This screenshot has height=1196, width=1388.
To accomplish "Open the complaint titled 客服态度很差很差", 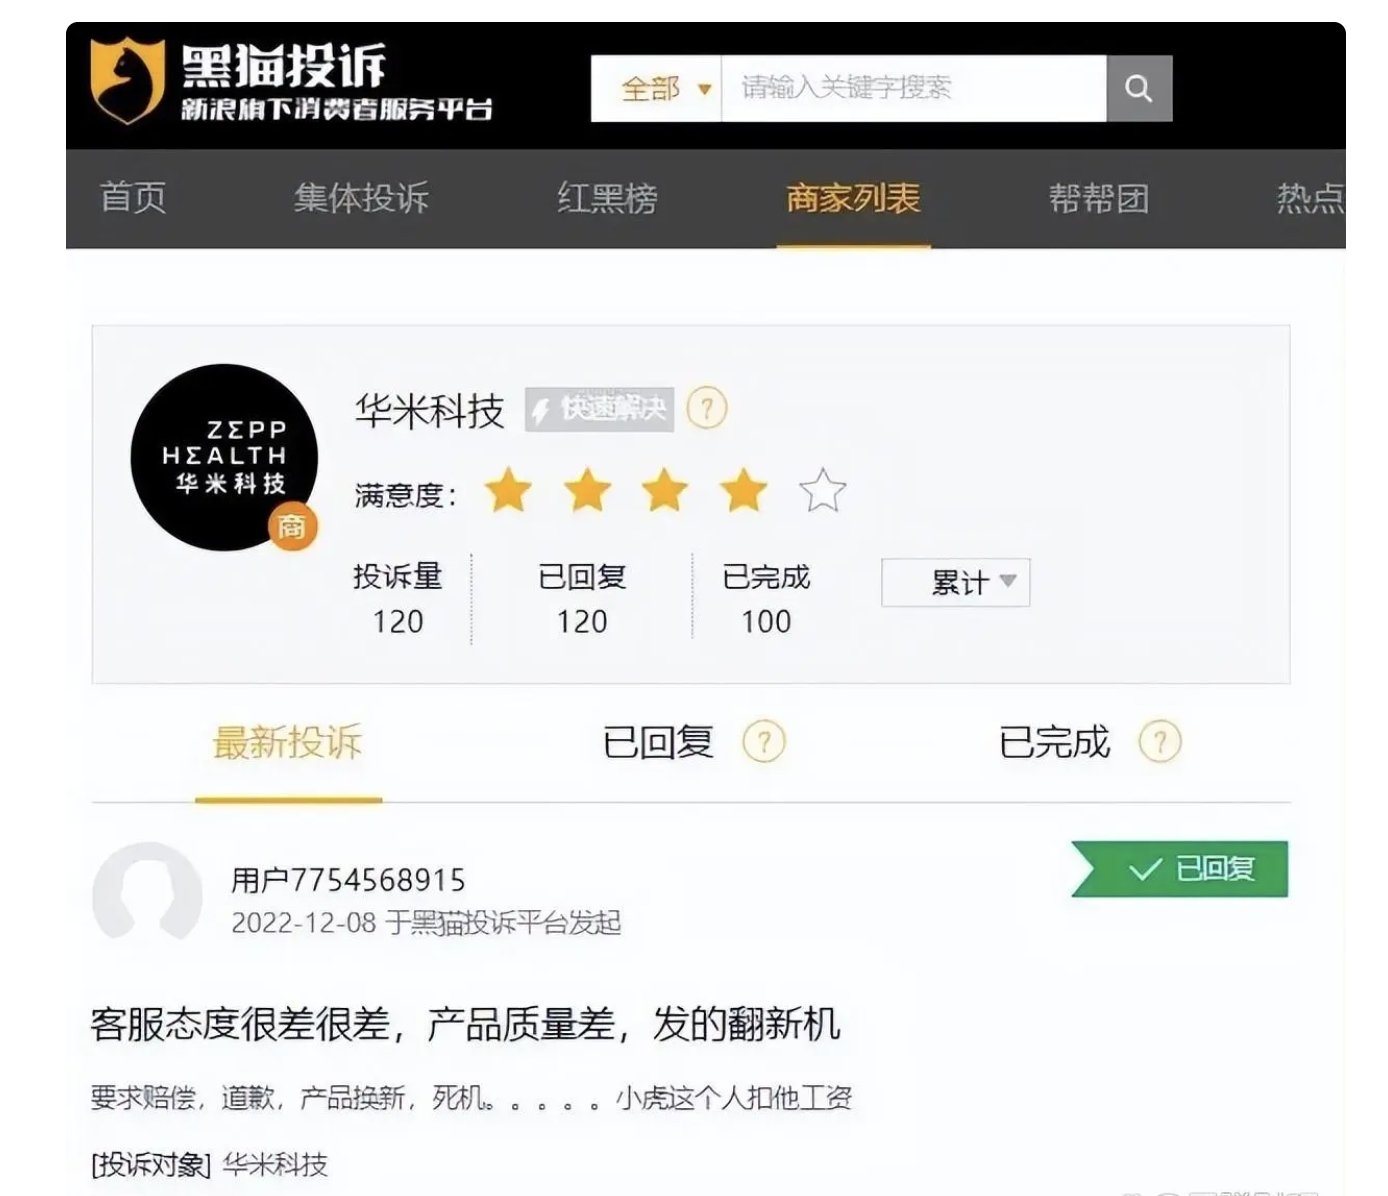I will [x=465, y=1024].
